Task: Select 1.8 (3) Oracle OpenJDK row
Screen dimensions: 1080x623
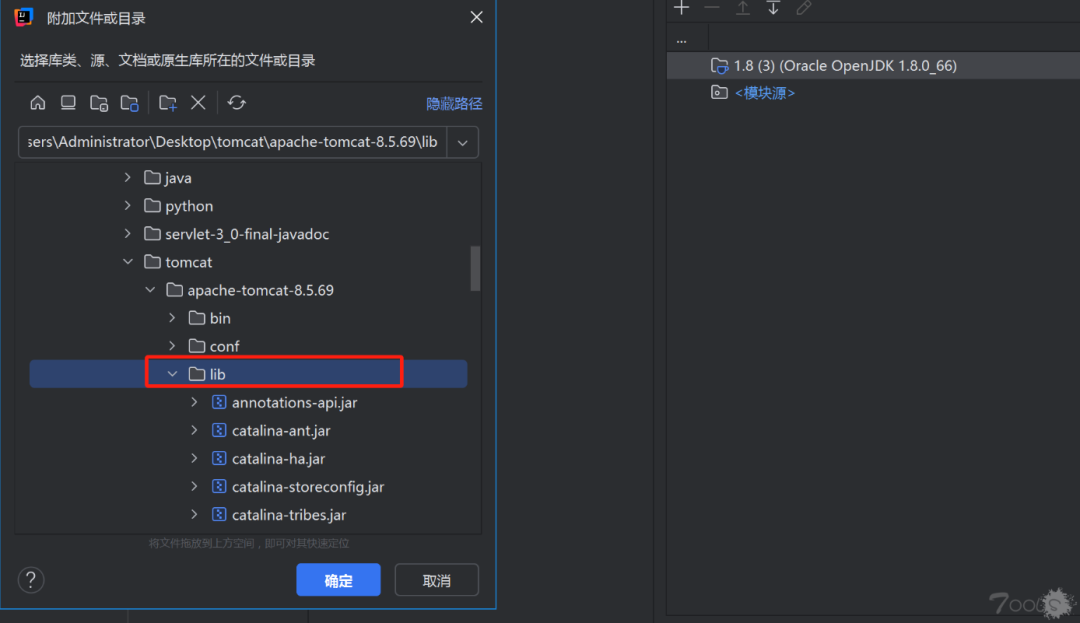Action: [873, 65]
